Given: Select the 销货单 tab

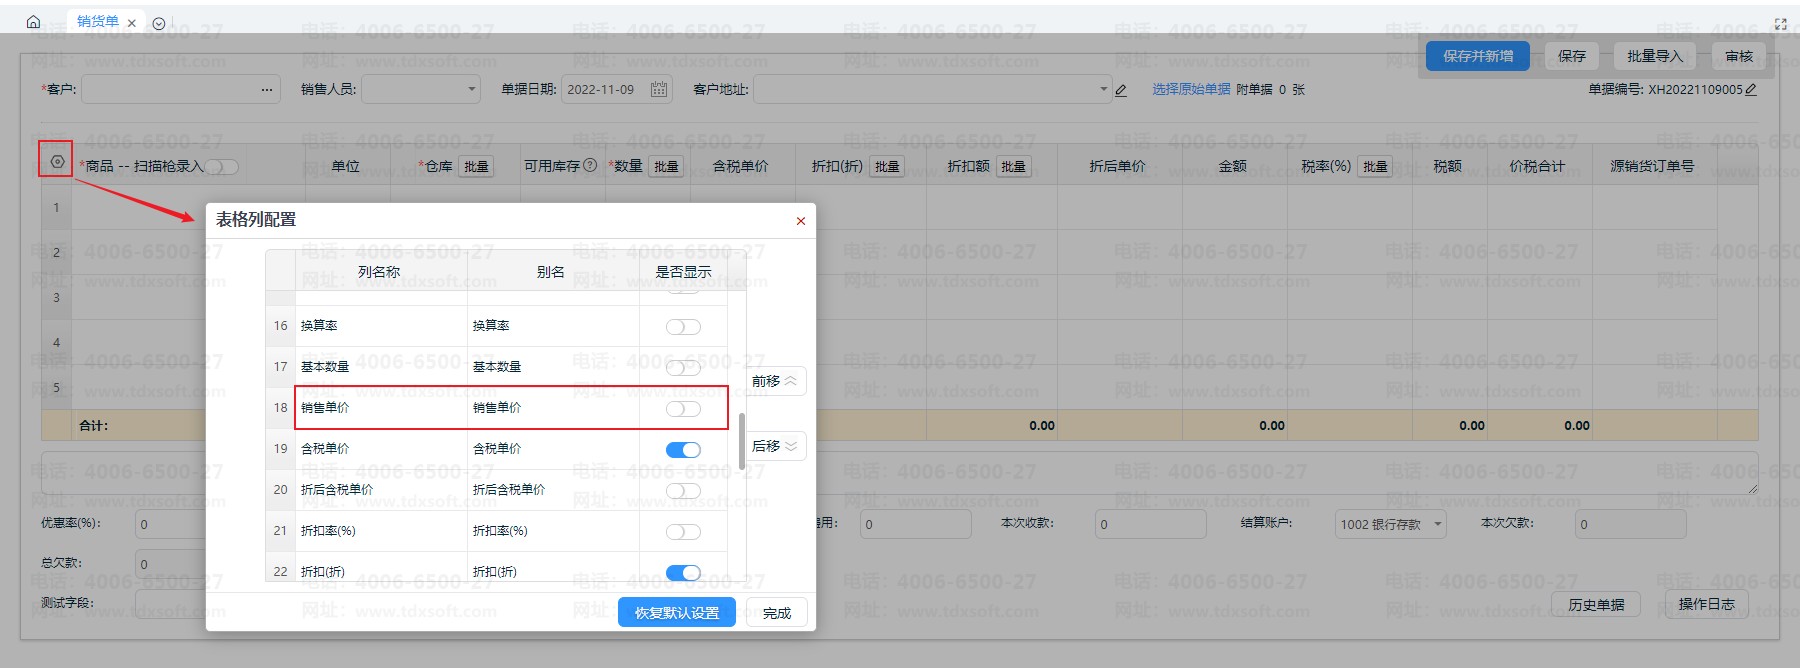Looking at the screenshot, I should click(97, 22).
